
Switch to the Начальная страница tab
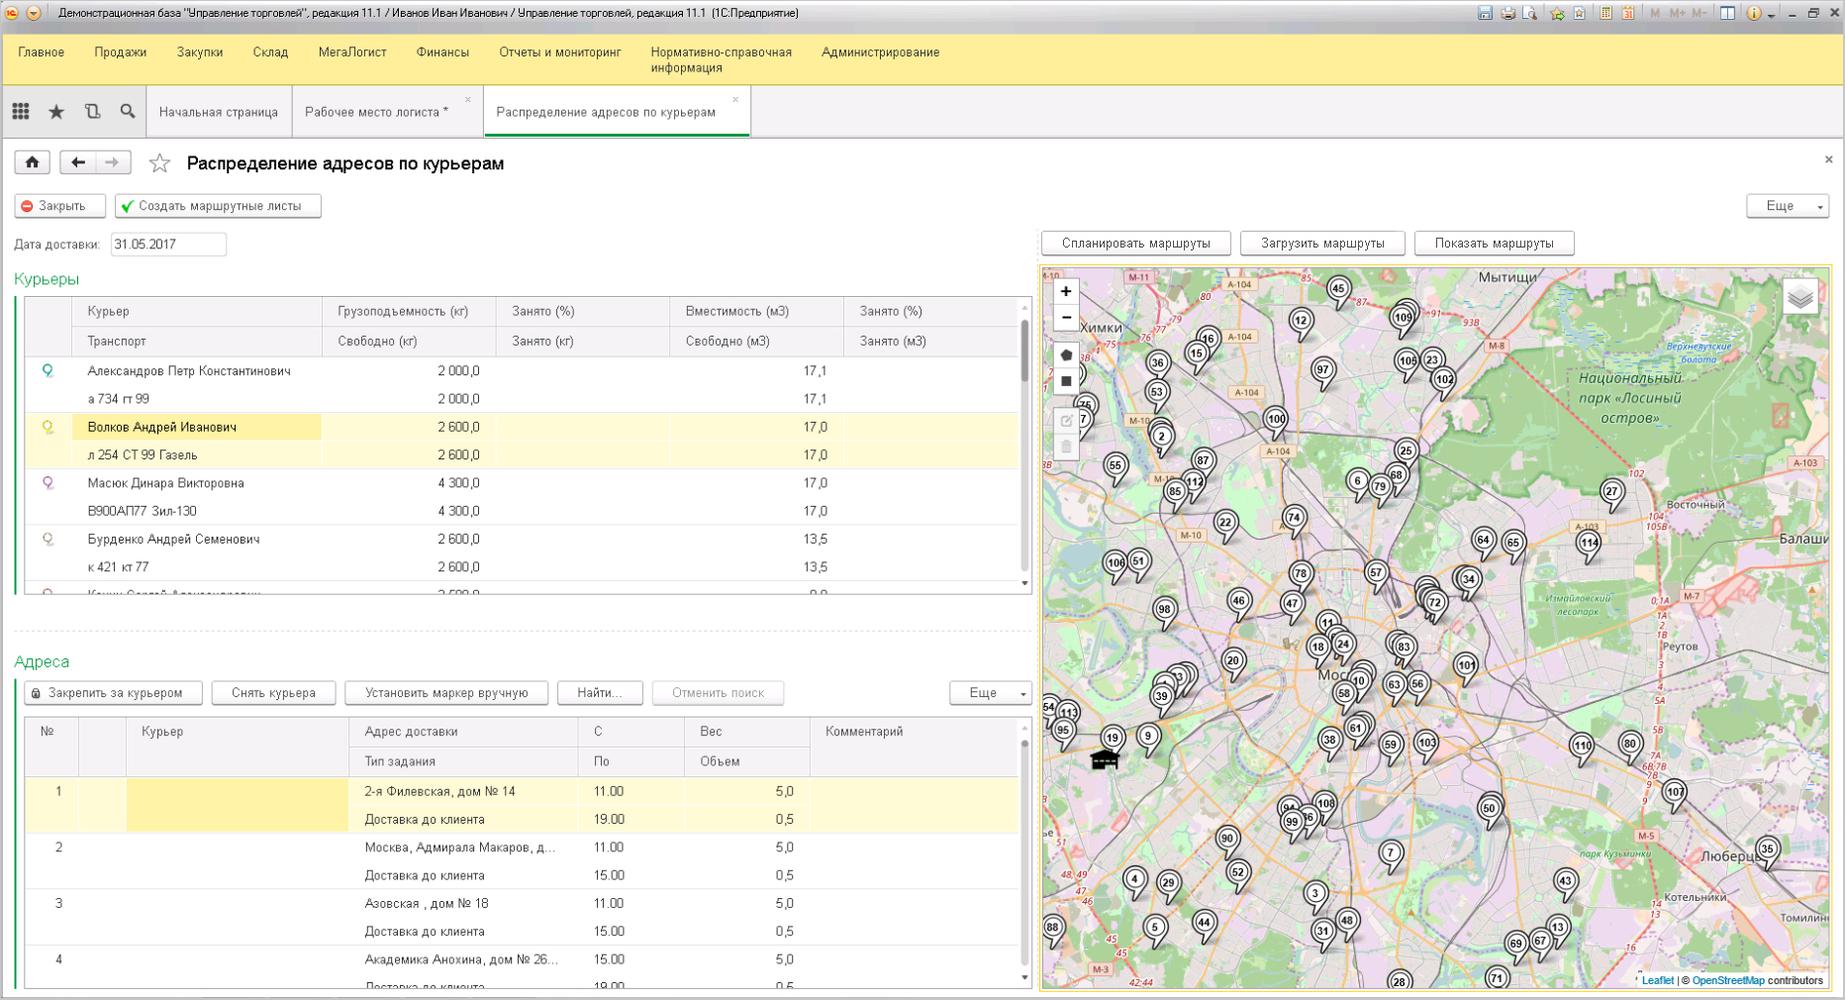point(218,112)
